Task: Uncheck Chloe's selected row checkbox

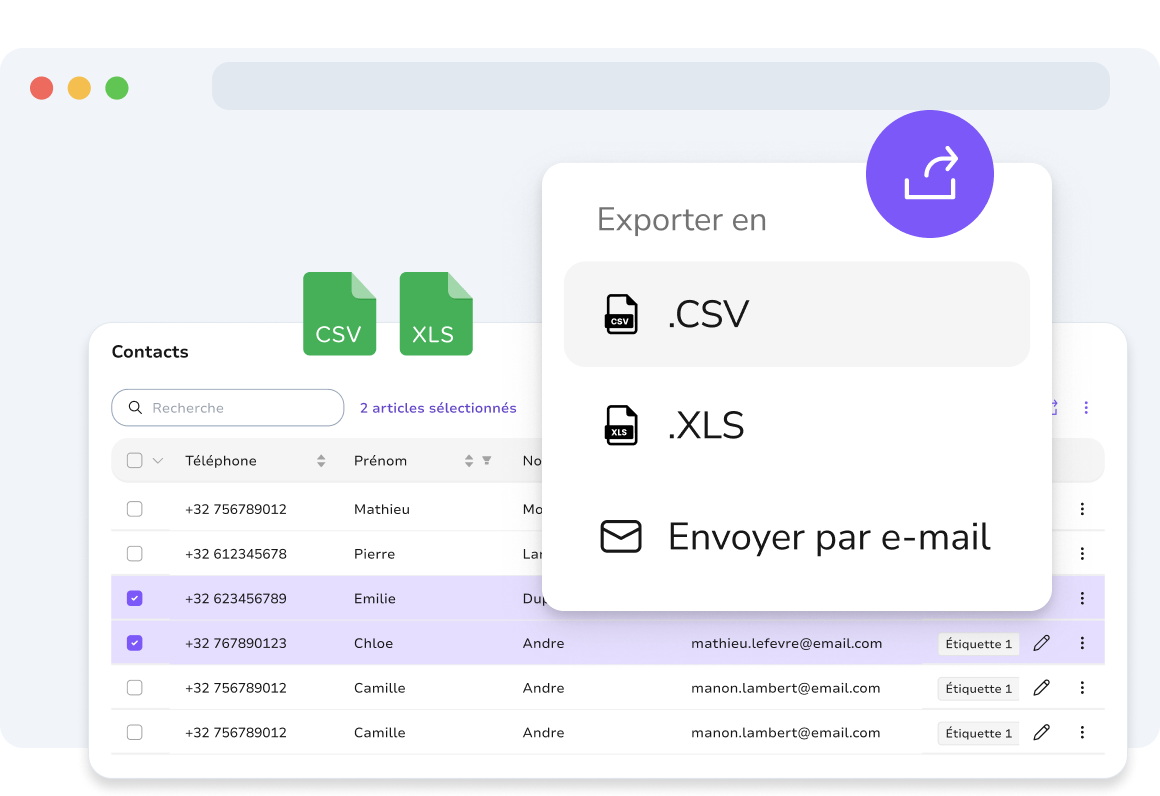Action: pos(135,643)
